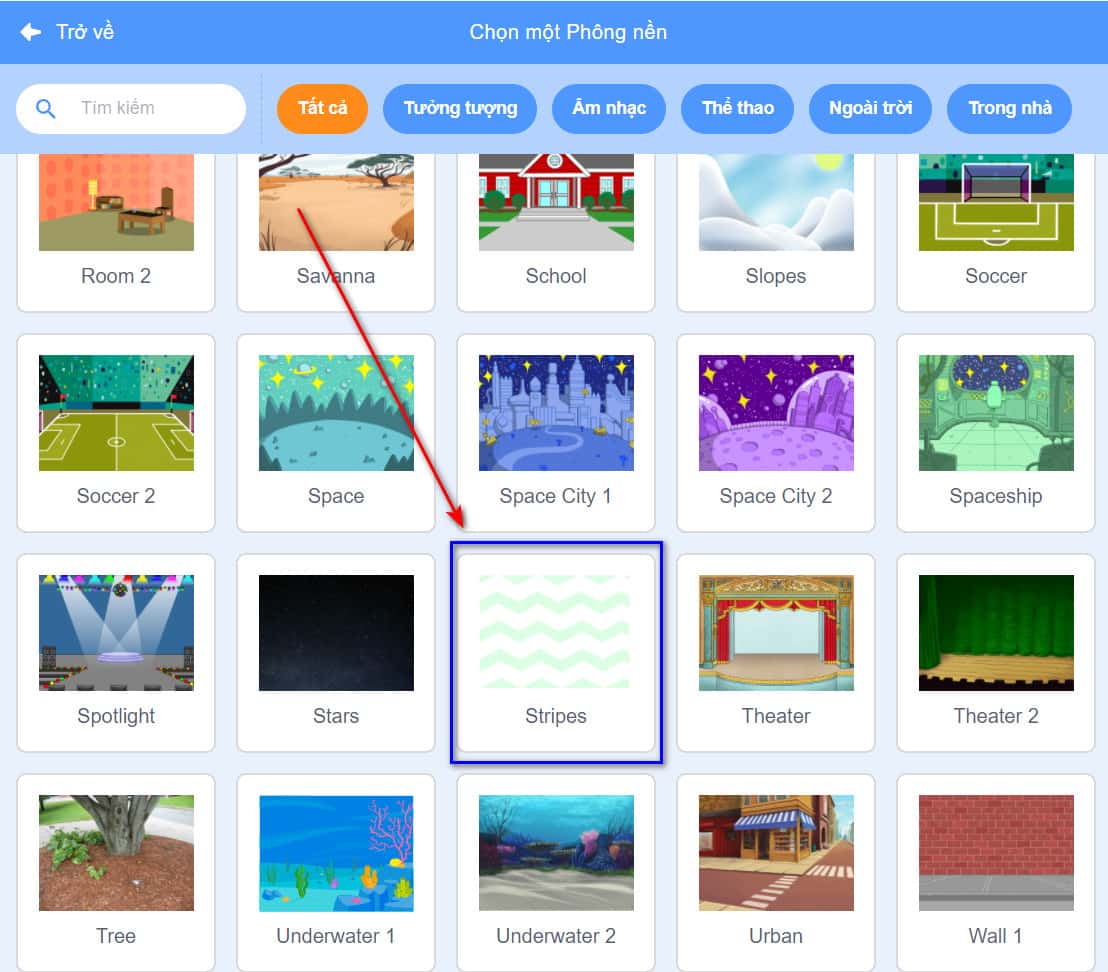The image size is (1108, 972).
Task: Select the Tất cả category filter
Action: click(x=322, y=108)
